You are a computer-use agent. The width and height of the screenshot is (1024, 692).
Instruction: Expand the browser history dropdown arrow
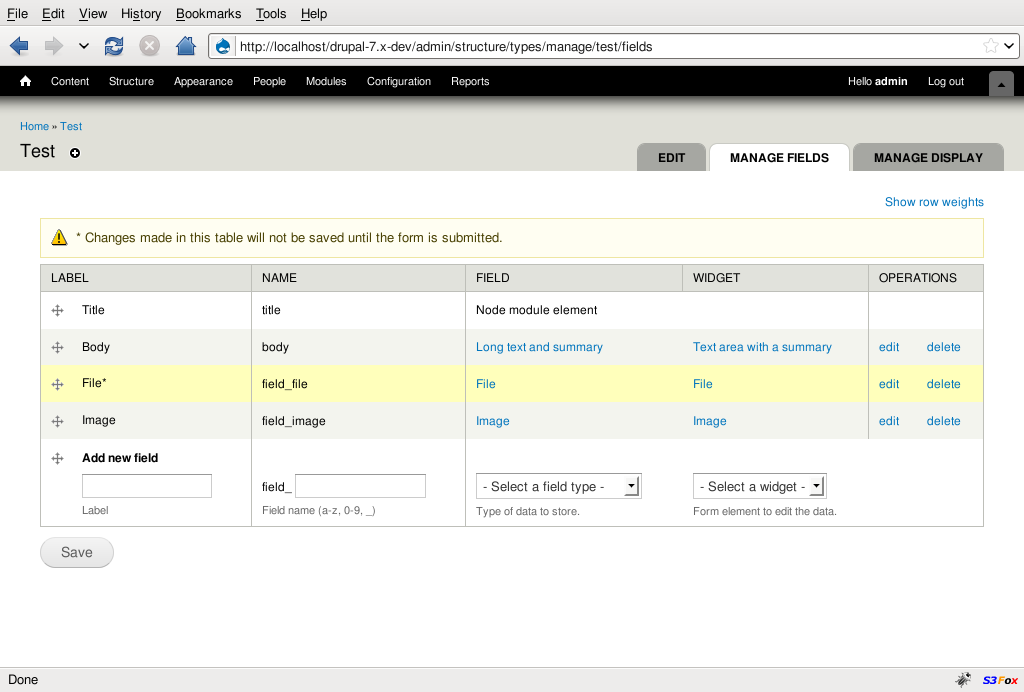[x=83, y=46]
